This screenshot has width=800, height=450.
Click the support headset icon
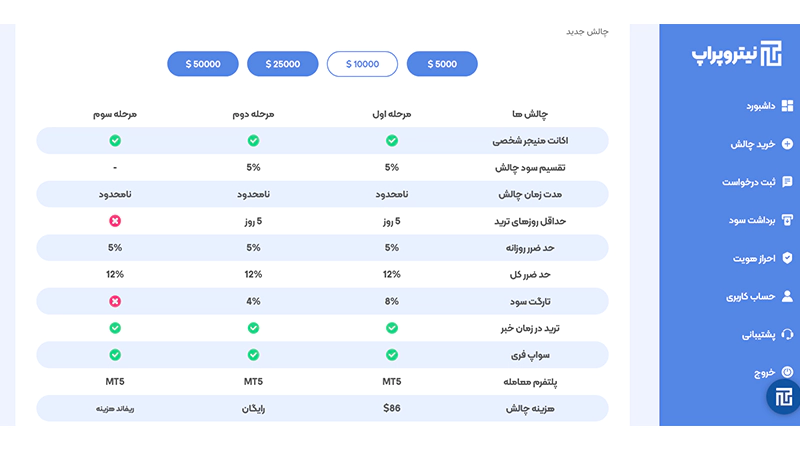[787, 334]
